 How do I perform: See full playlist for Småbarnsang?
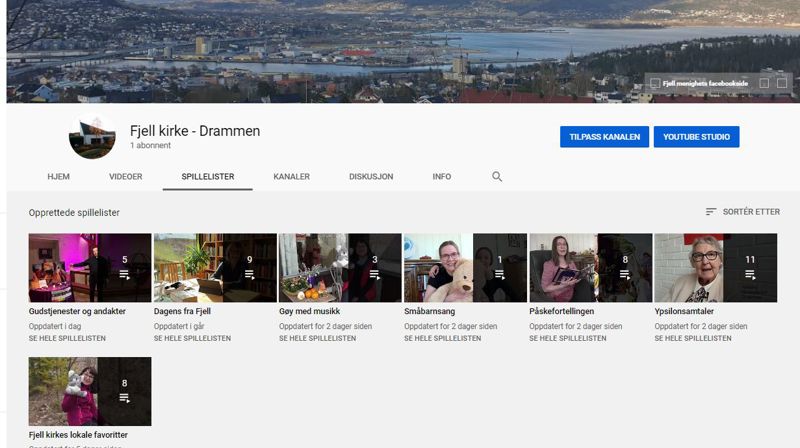click(442, 338)
